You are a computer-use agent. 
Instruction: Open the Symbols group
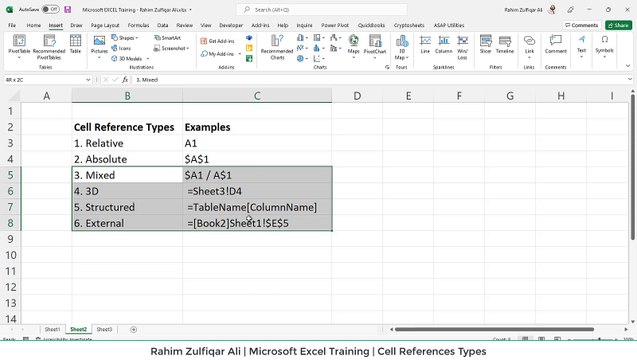point(604,46)
